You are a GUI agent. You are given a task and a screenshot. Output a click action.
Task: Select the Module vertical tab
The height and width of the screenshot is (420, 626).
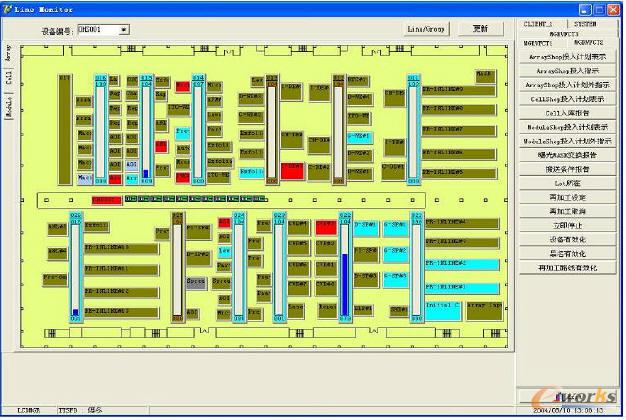[x=8, y=108]
